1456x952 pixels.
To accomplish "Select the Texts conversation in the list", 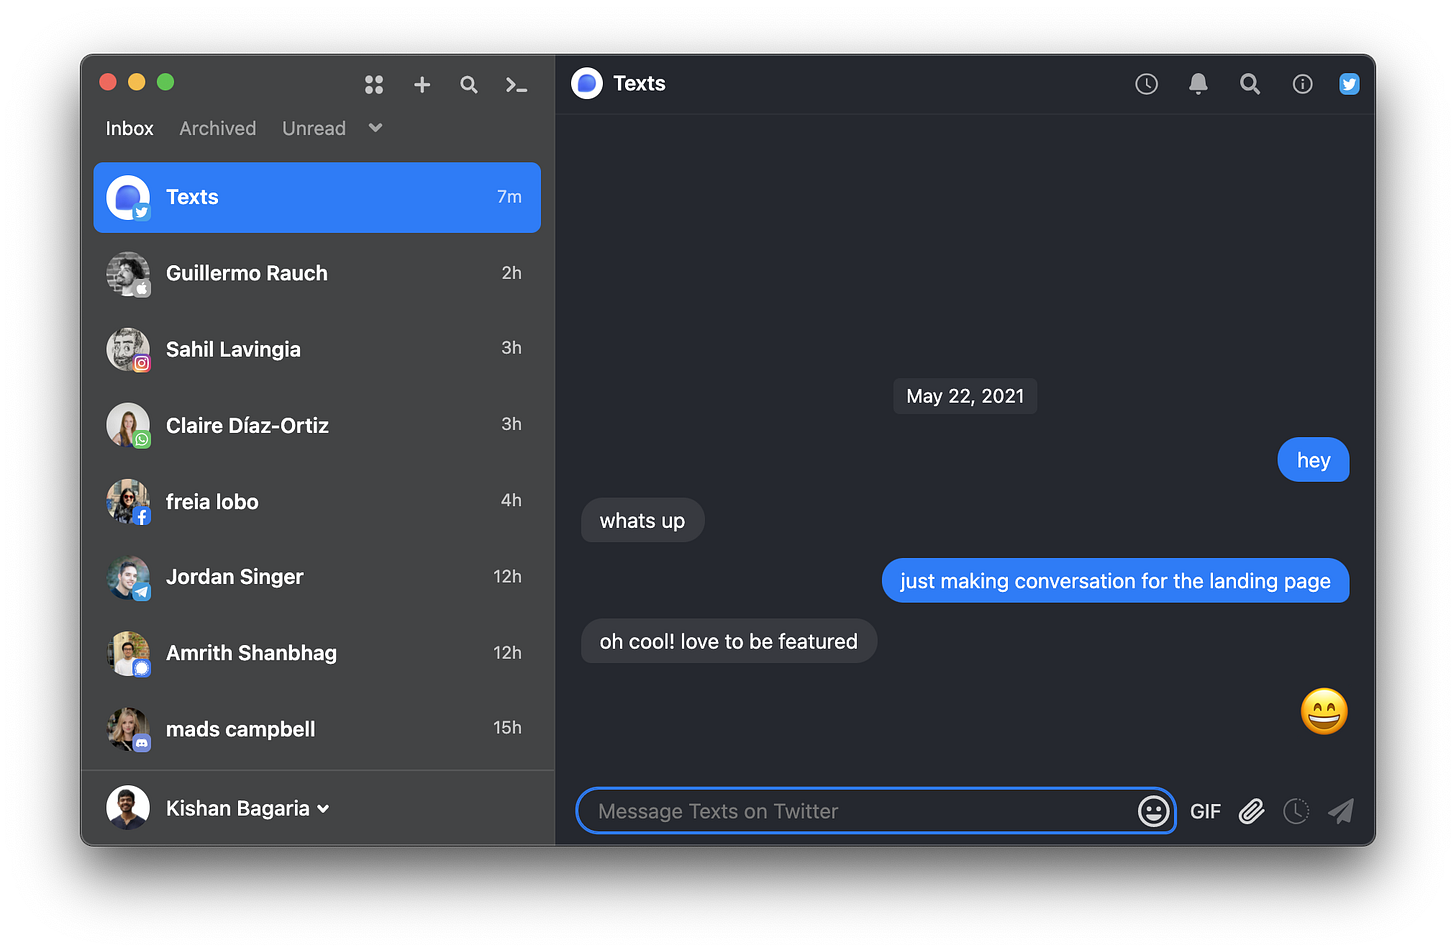I will (317, 197).
